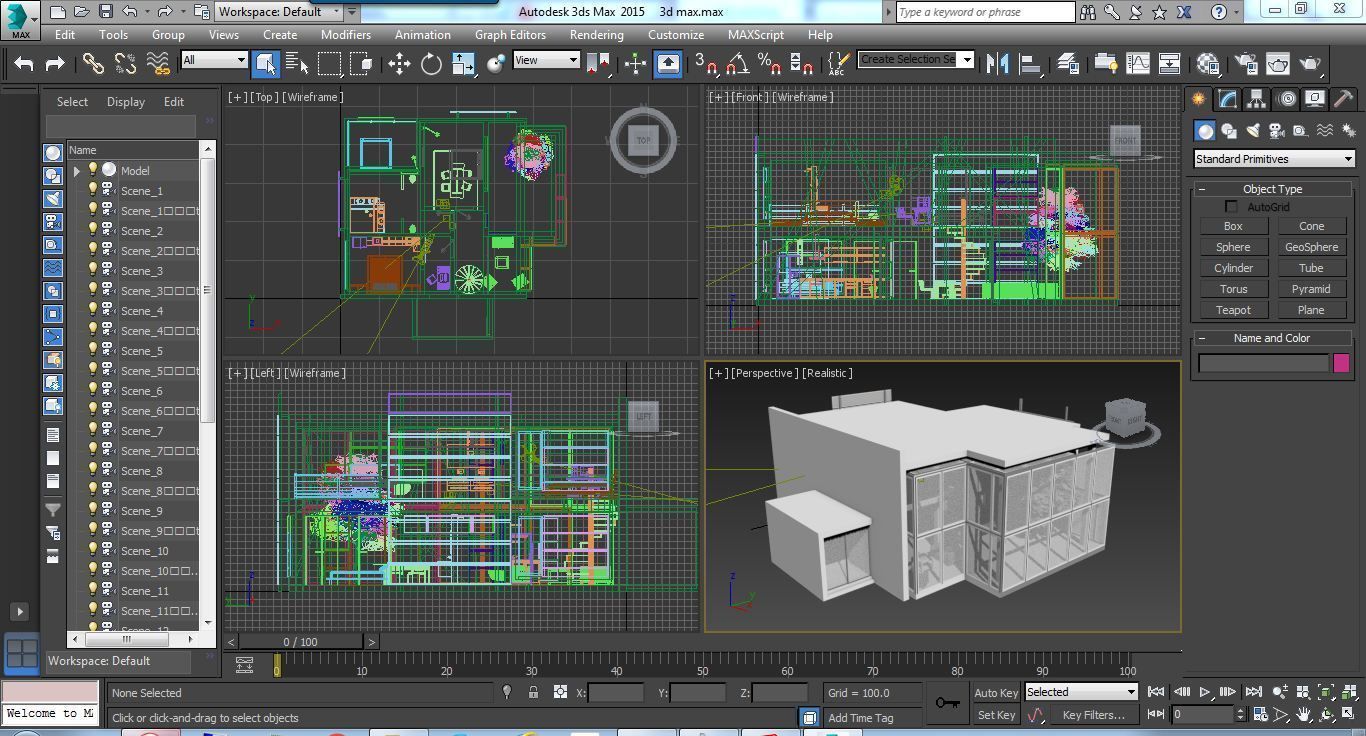Click frame 50 on the track bar

[x=702, y=665]
